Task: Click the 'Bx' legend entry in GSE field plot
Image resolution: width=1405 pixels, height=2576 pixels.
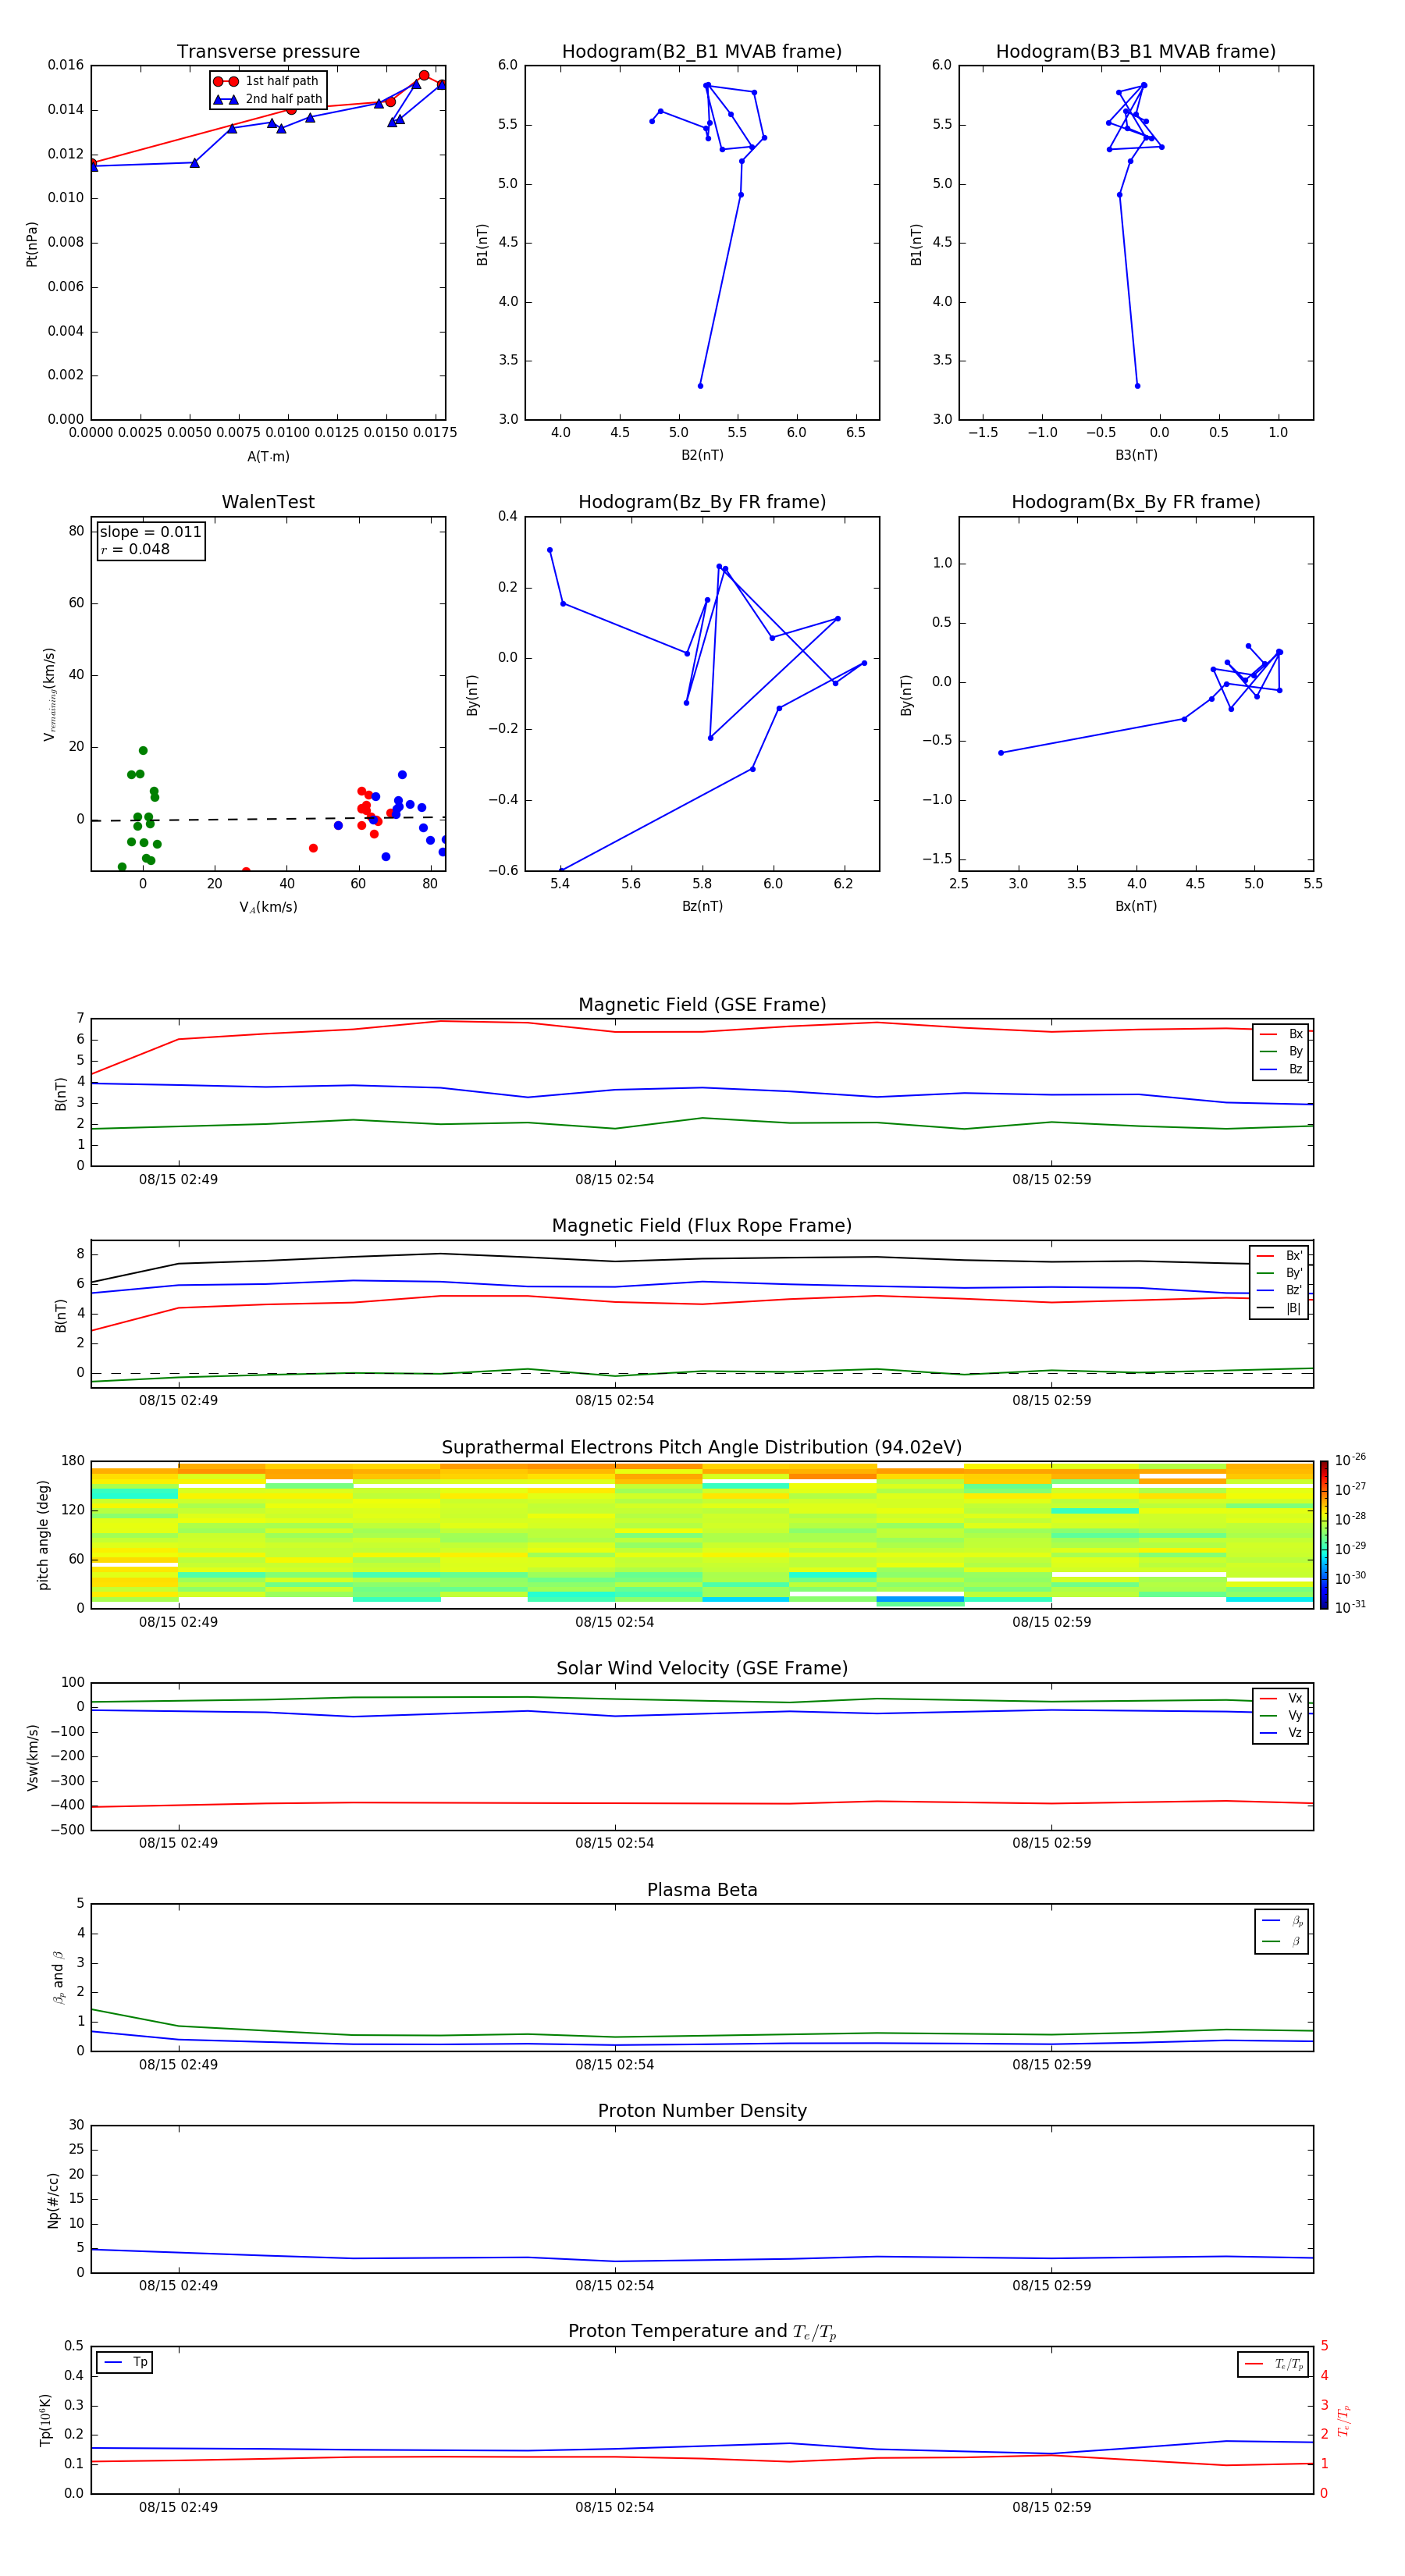Action: pos(1281,1034)
